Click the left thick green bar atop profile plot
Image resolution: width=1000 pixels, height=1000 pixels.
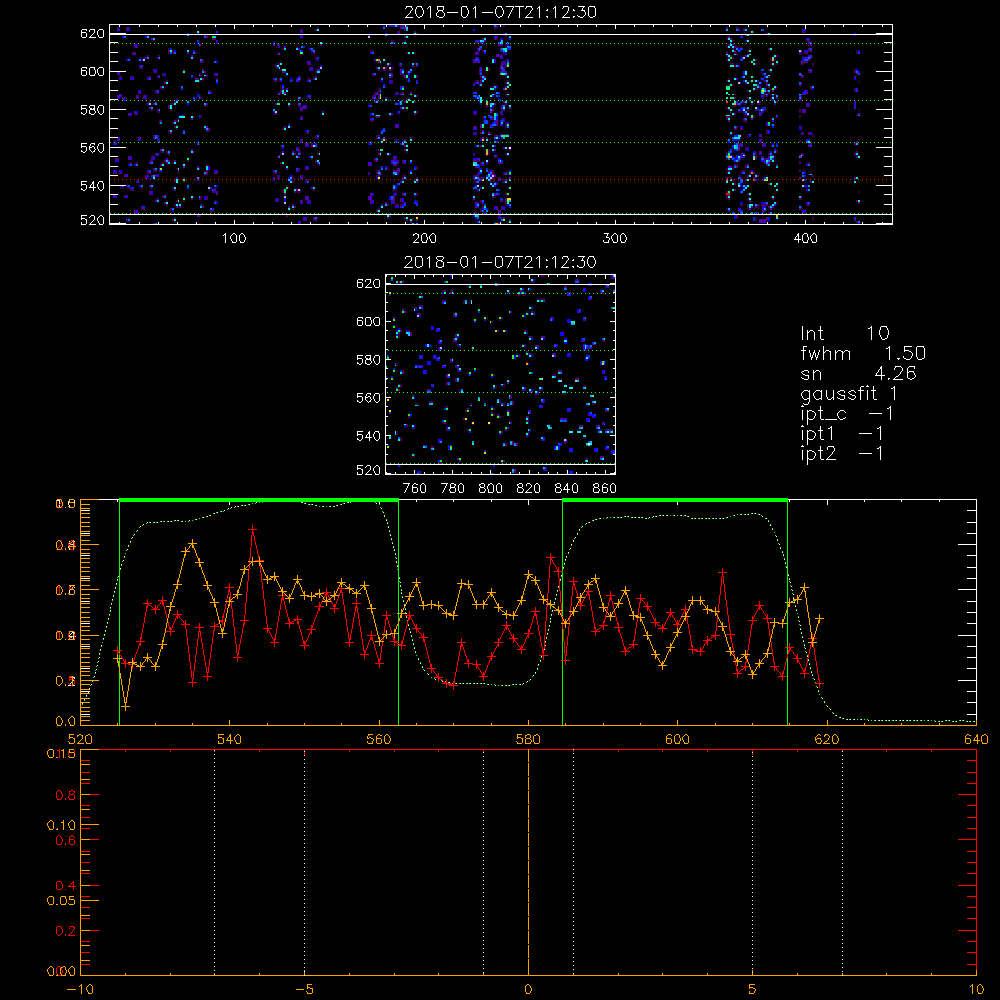259,501
